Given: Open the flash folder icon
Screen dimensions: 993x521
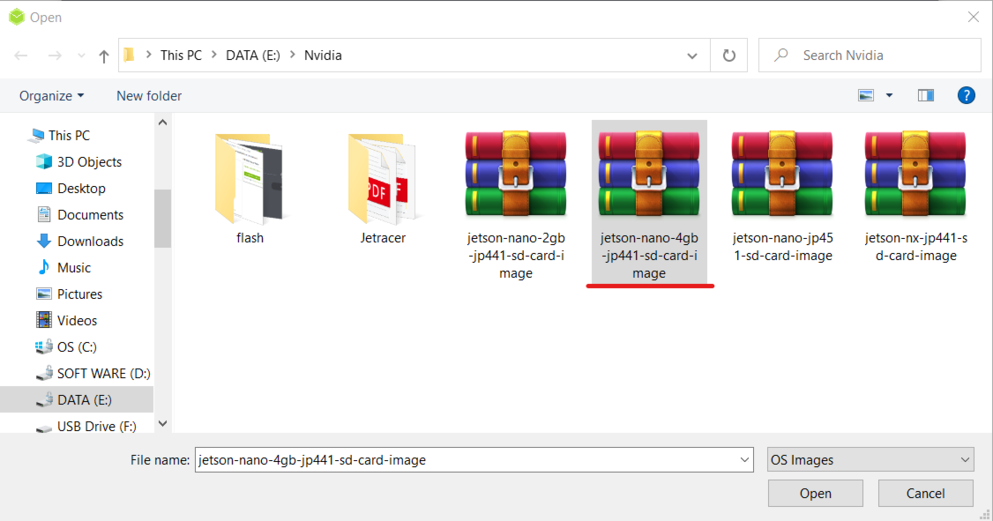Looking at the screenshot, I should pyautogui.click(x=249, y=179).
